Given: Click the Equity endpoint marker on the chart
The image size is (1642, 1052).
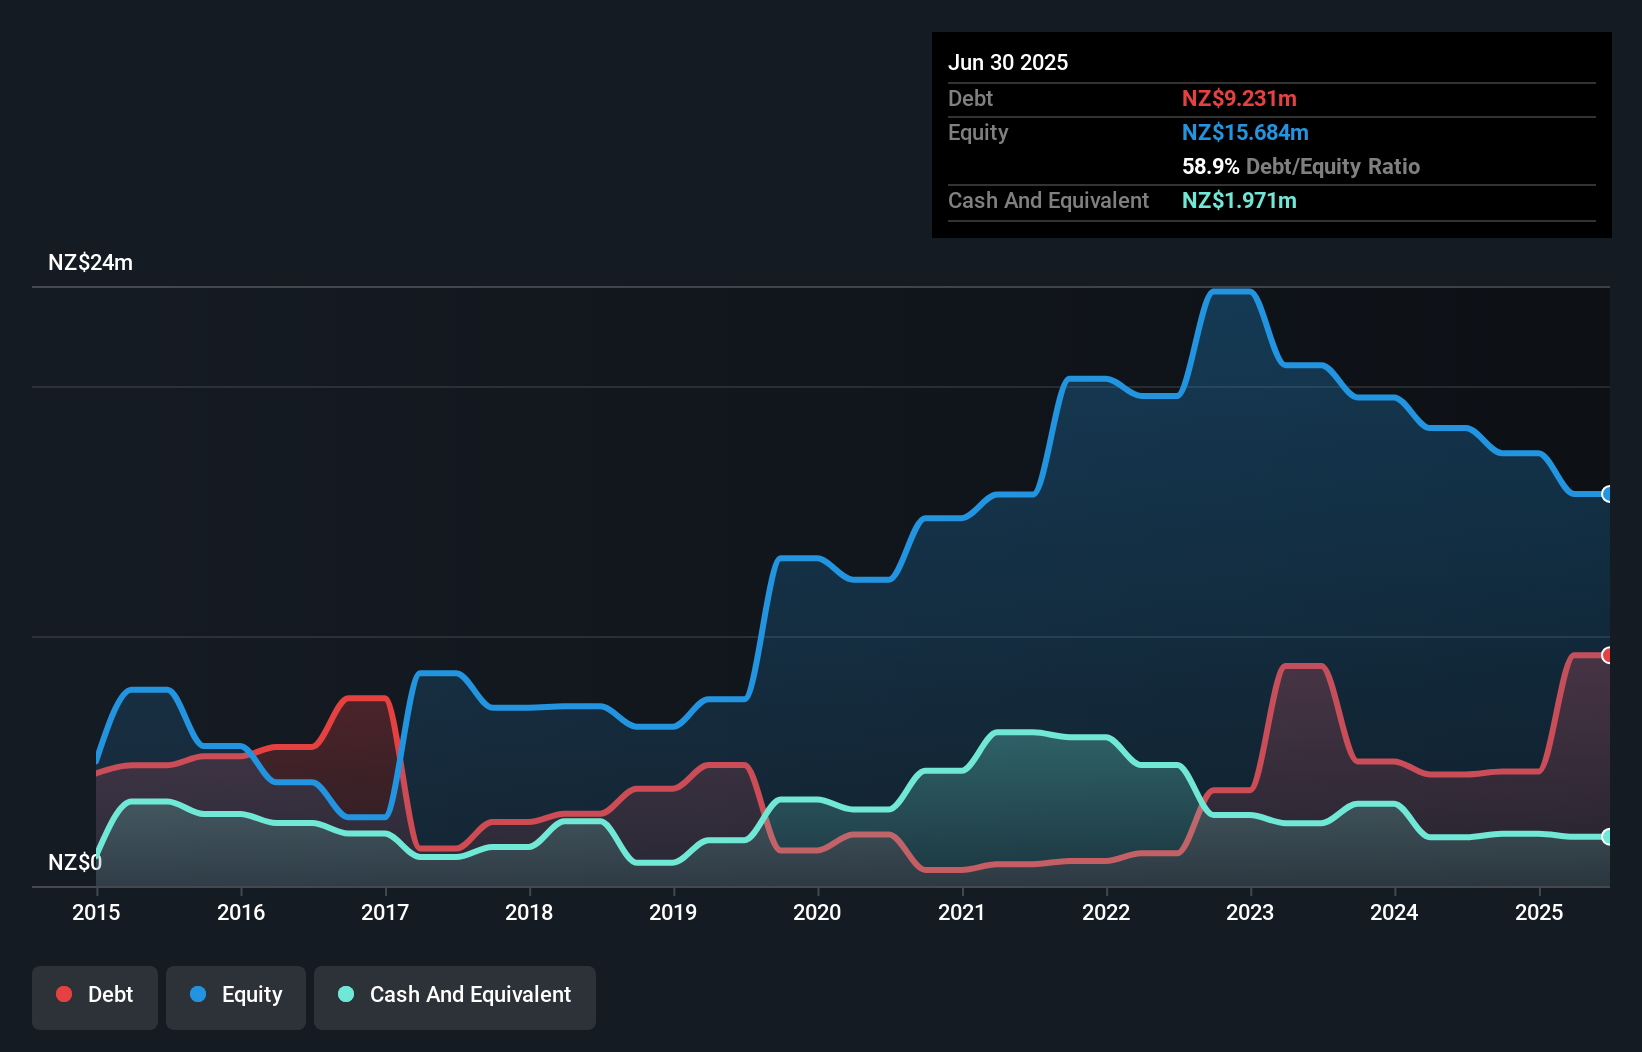Looking at the screenshot, I should coord(1607,494).
